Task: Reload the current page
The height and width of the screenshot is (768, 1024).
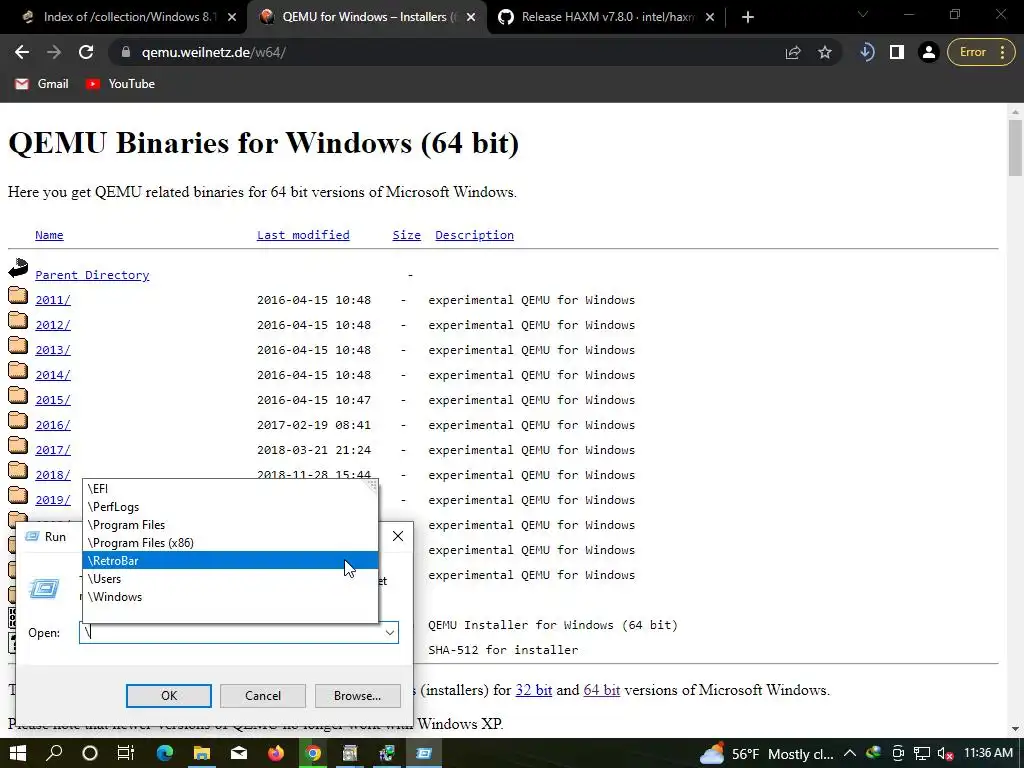Action: tap(86, 52)
